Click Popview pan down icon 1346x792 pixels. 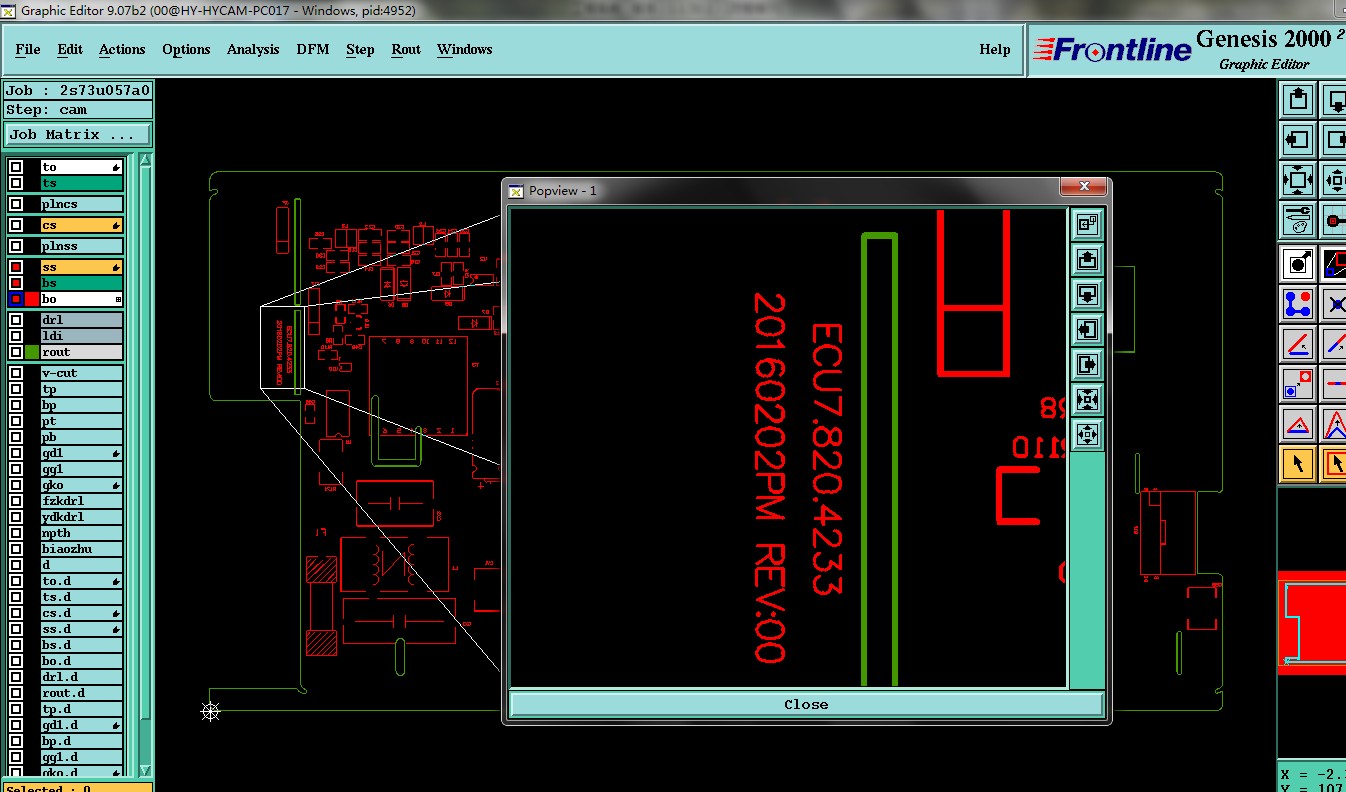click(x=1087, y=294)
